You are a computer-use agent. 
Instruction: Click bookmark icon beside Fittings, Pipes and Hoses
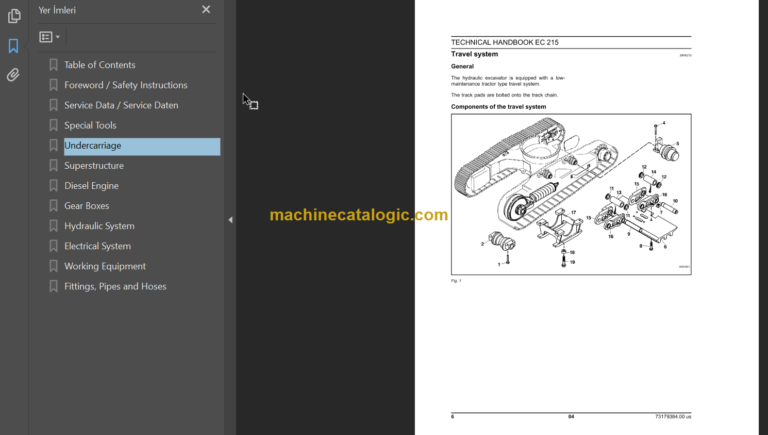53,286
